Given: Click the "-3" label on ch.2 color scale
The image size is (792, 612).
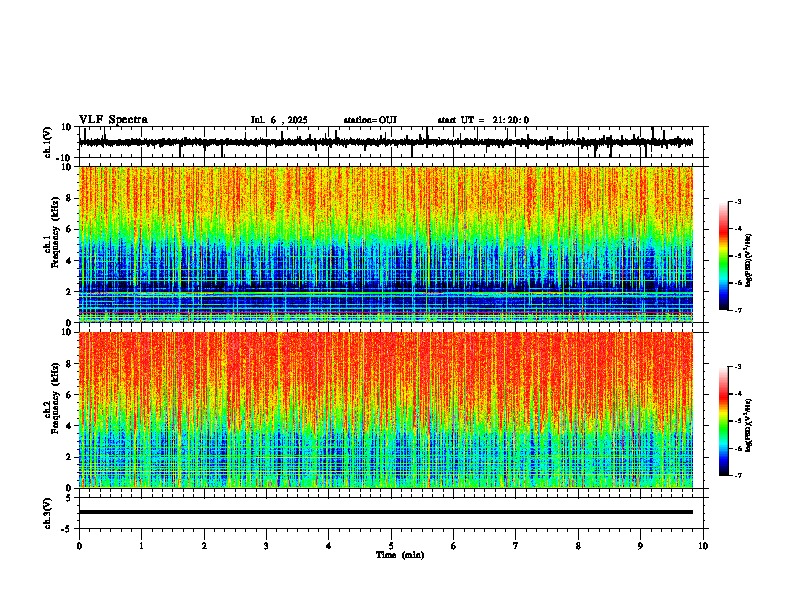Looking at the screenshot, I should tap(737, 367).
